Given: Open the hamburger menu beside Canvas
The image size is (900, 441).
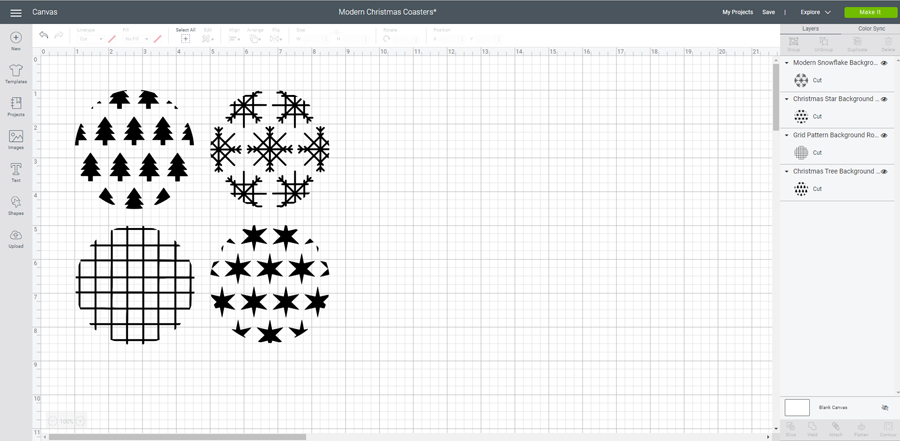Looking at the screenshot, I should click(16, 13).
